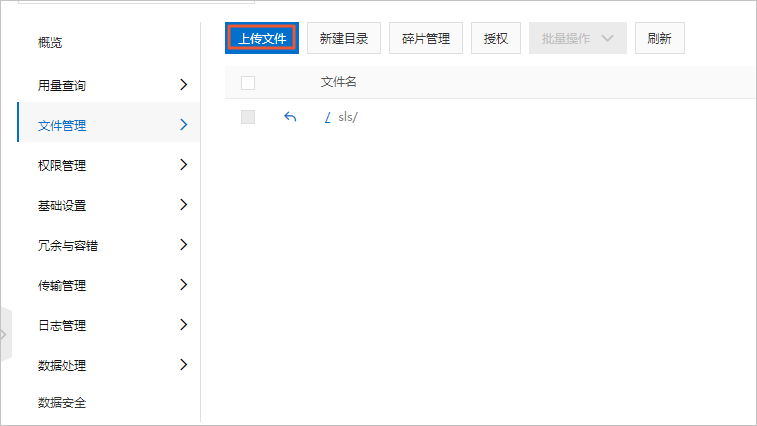Expand the 传输管理 chevron

pyautogui.click(x=183, y=284)
